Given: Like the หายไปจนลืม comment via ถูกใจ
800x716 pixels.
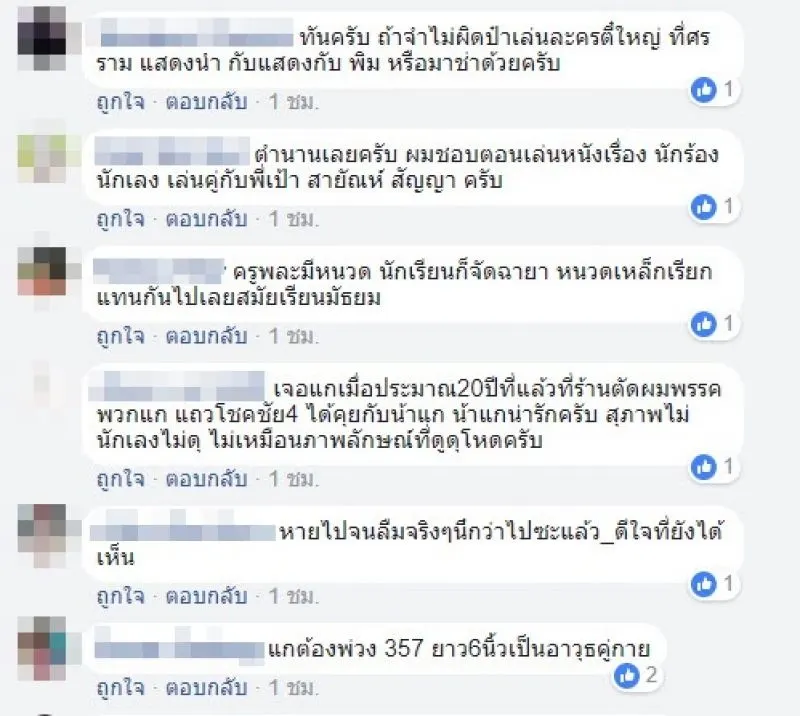Looking at the screenshot, I should (120, 596).
